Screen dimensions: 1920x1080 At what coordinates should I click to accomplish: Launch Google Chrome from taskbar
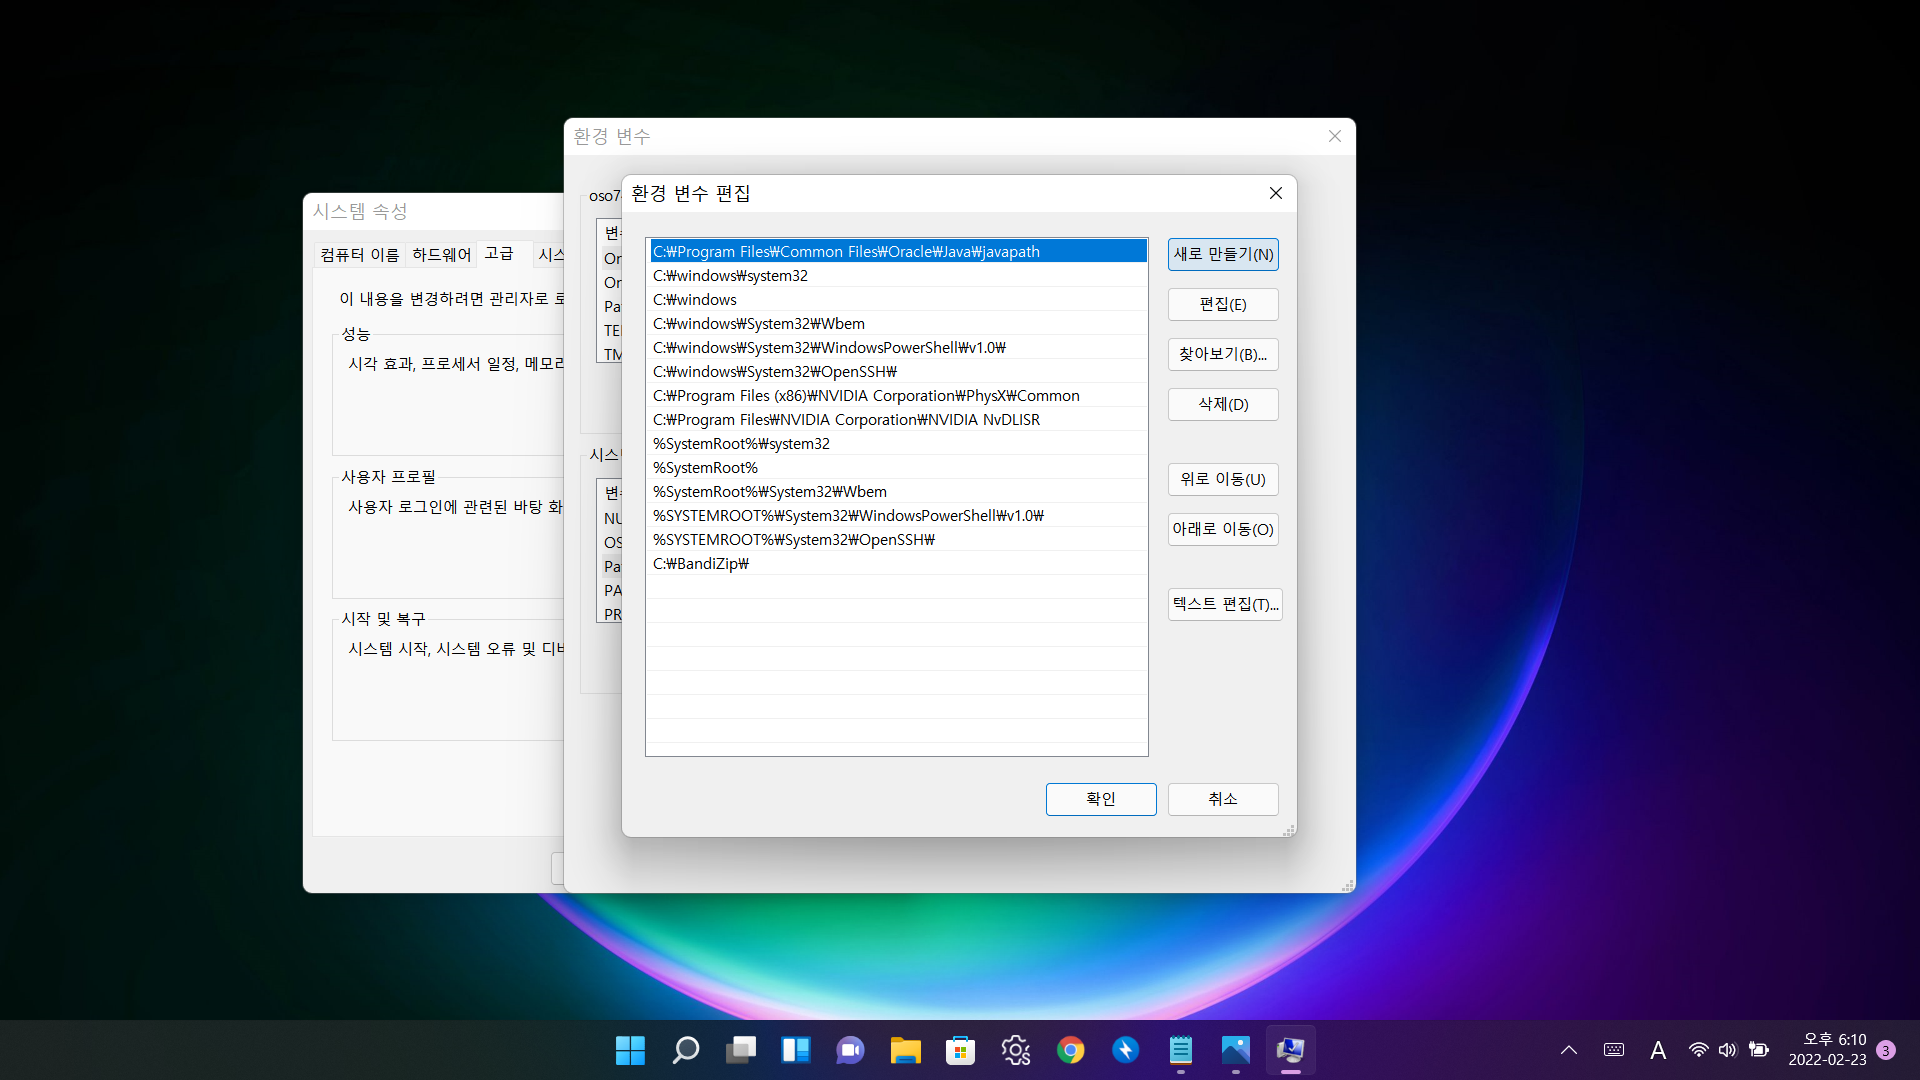coord(1070,1050)
